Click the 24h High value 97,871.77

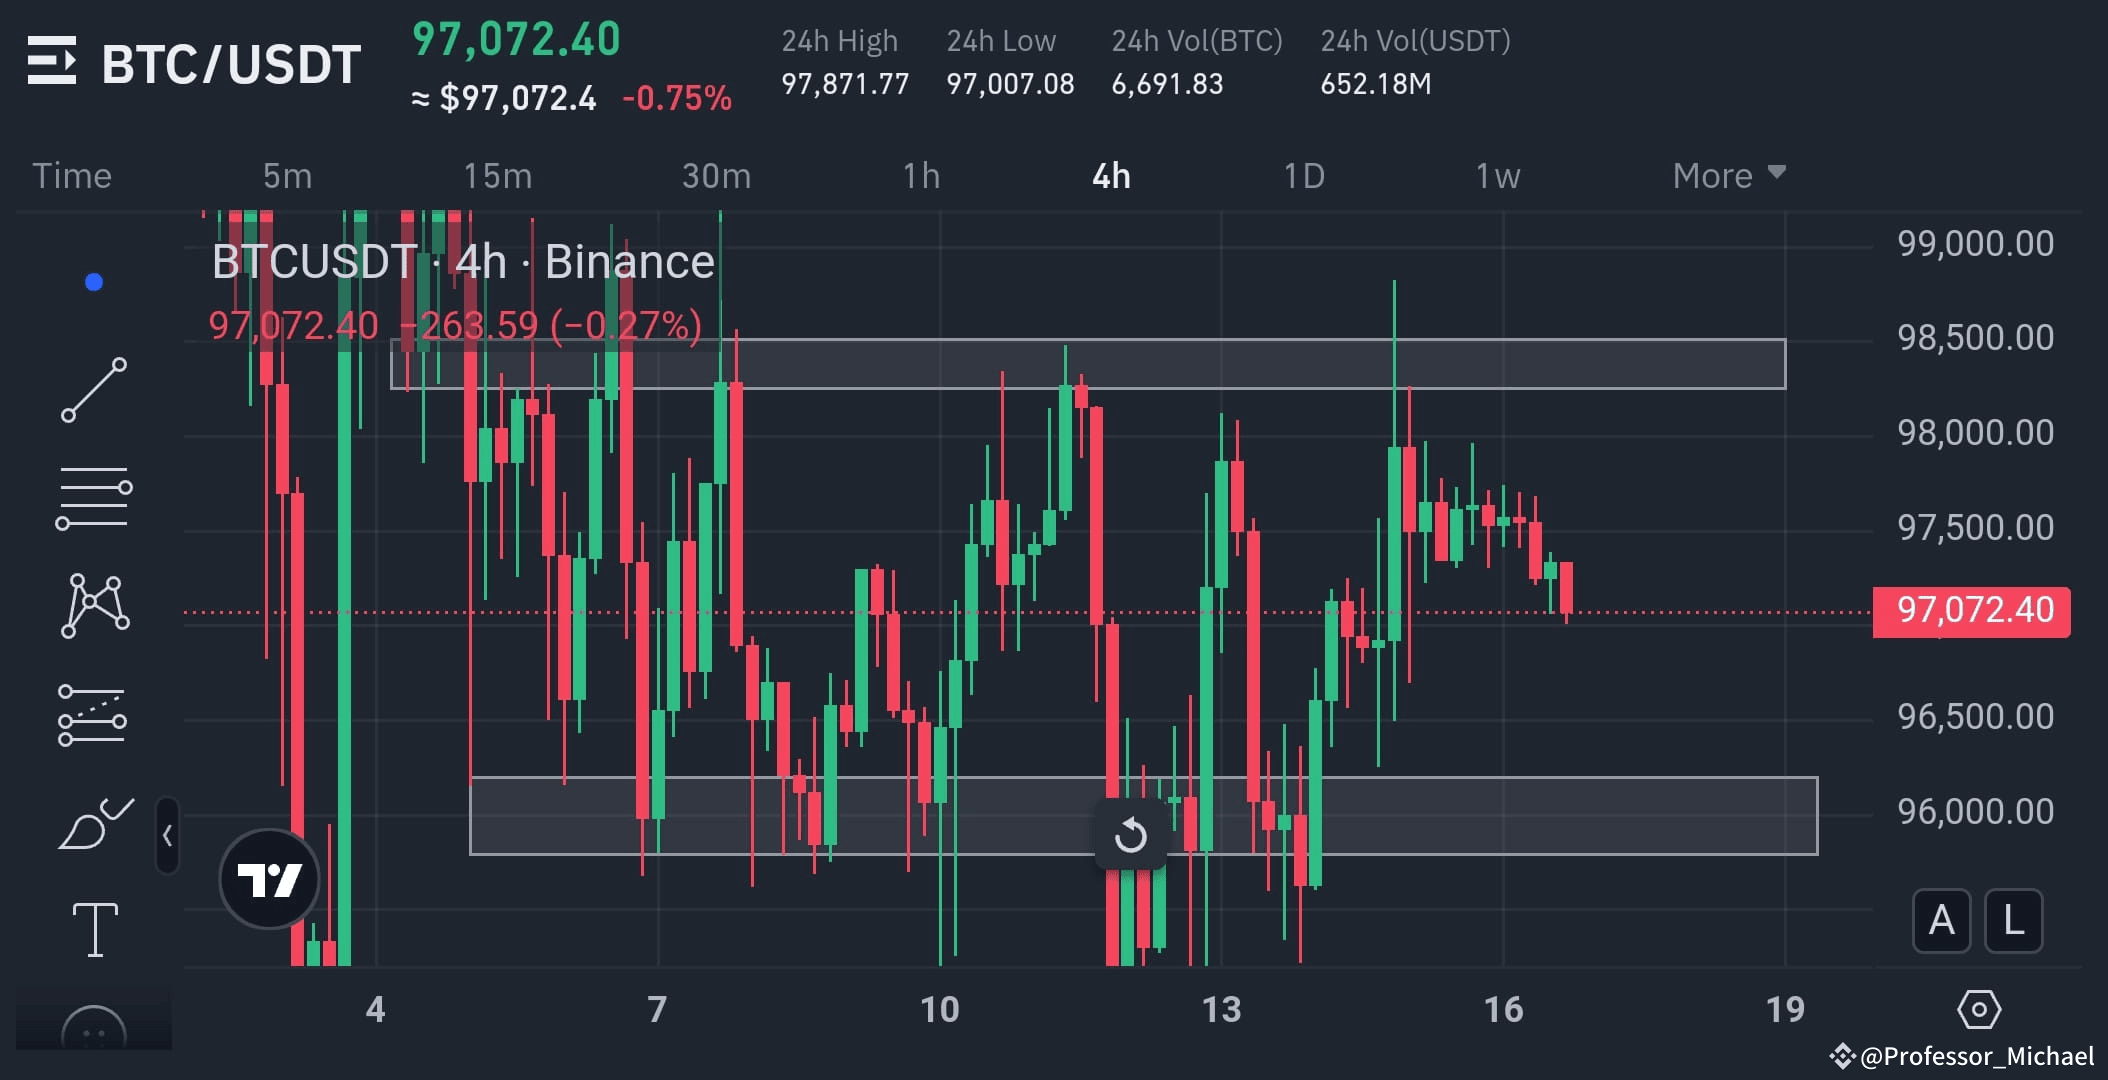pos(845,84)
